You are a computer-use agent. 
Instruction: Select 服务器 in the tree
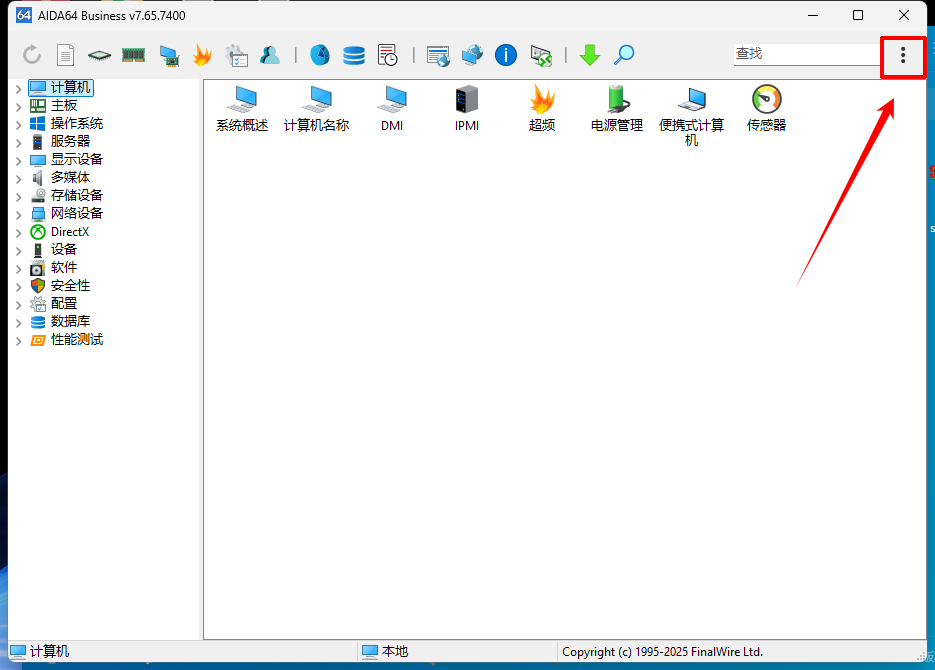60,141
